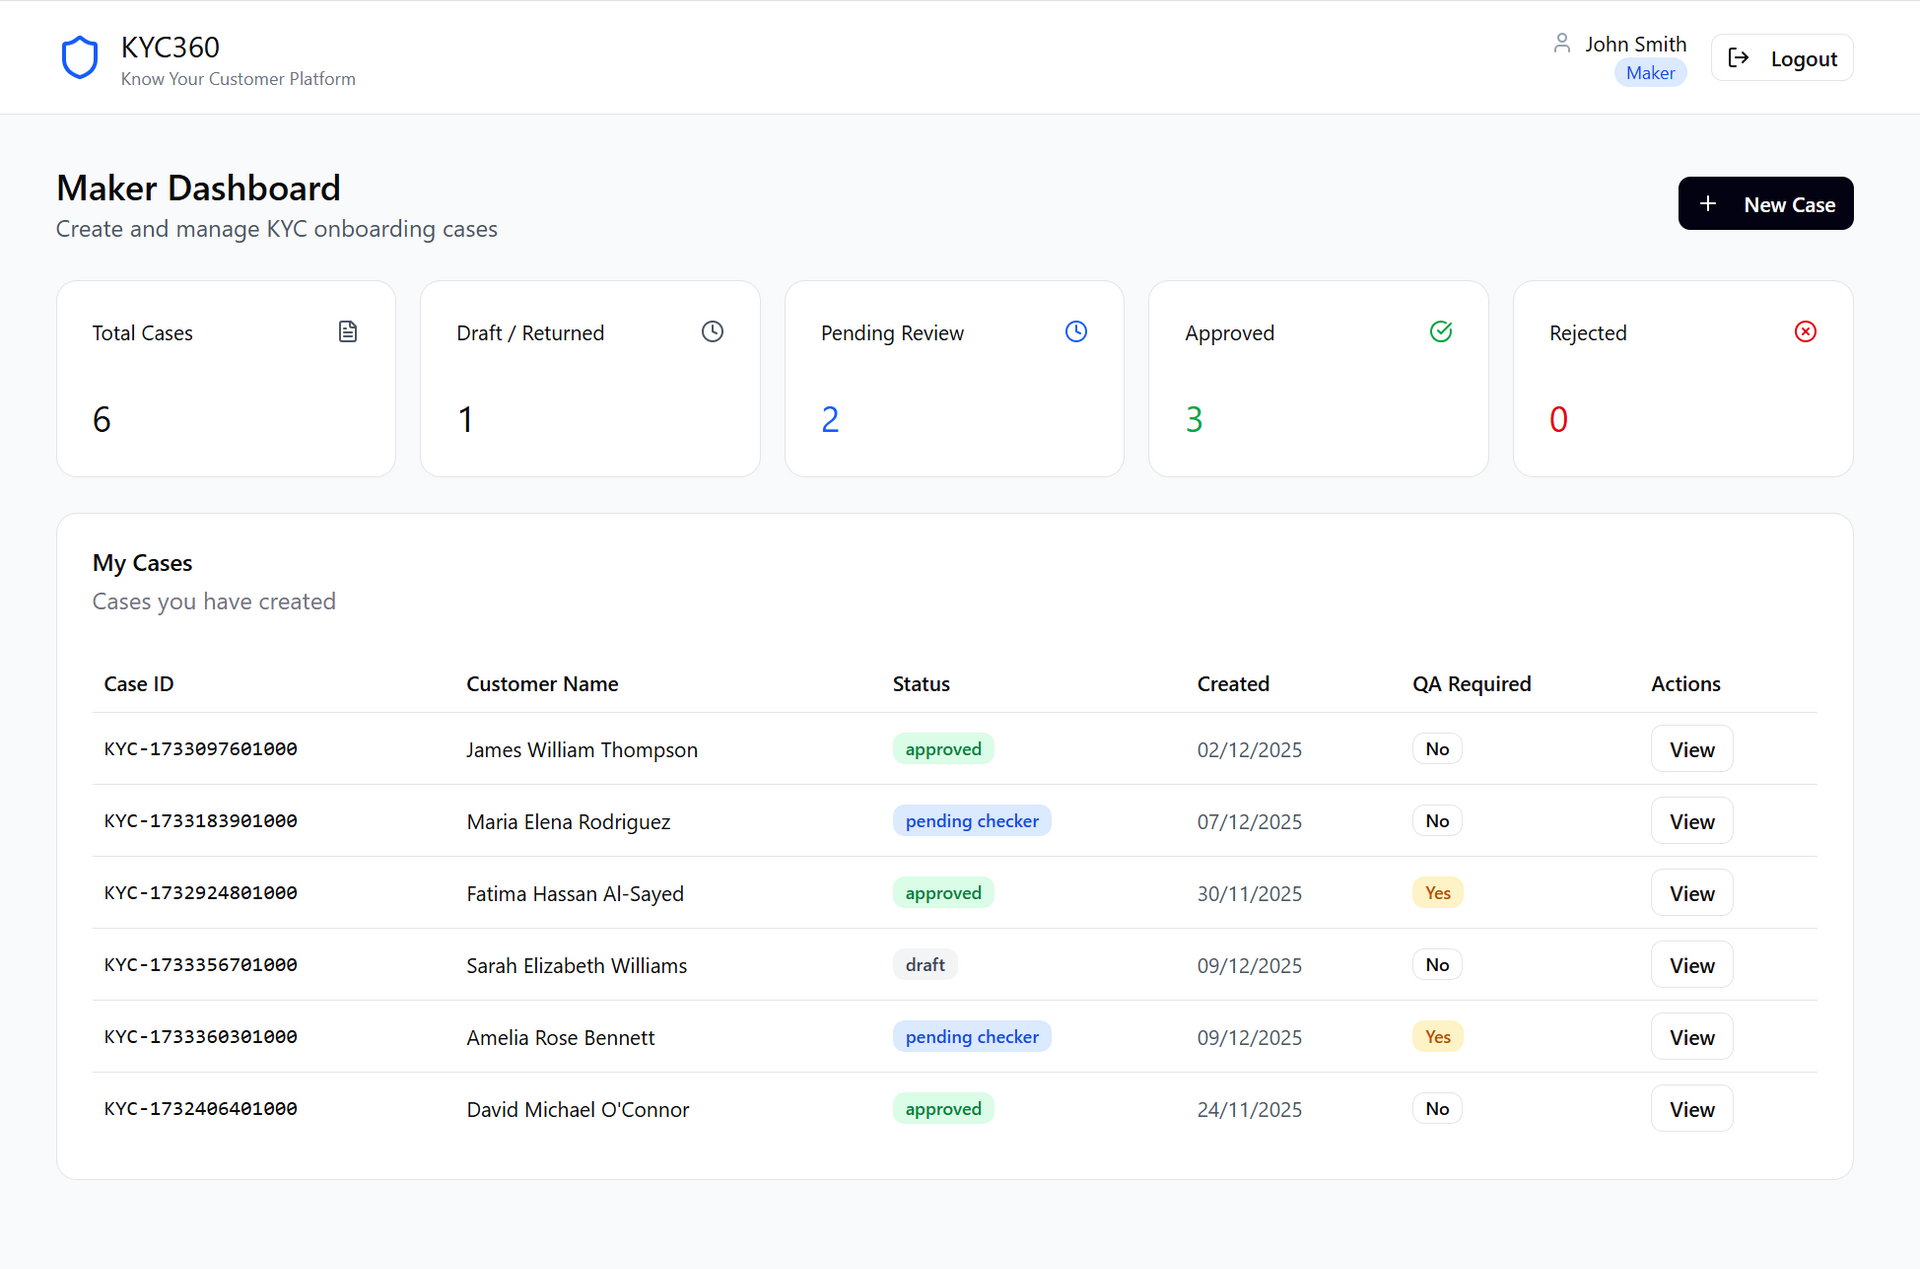Screen dimensions: 1920x1269
Task: View Fatima Hassan Al-Sayed's case details
Action: [1691, 893]
